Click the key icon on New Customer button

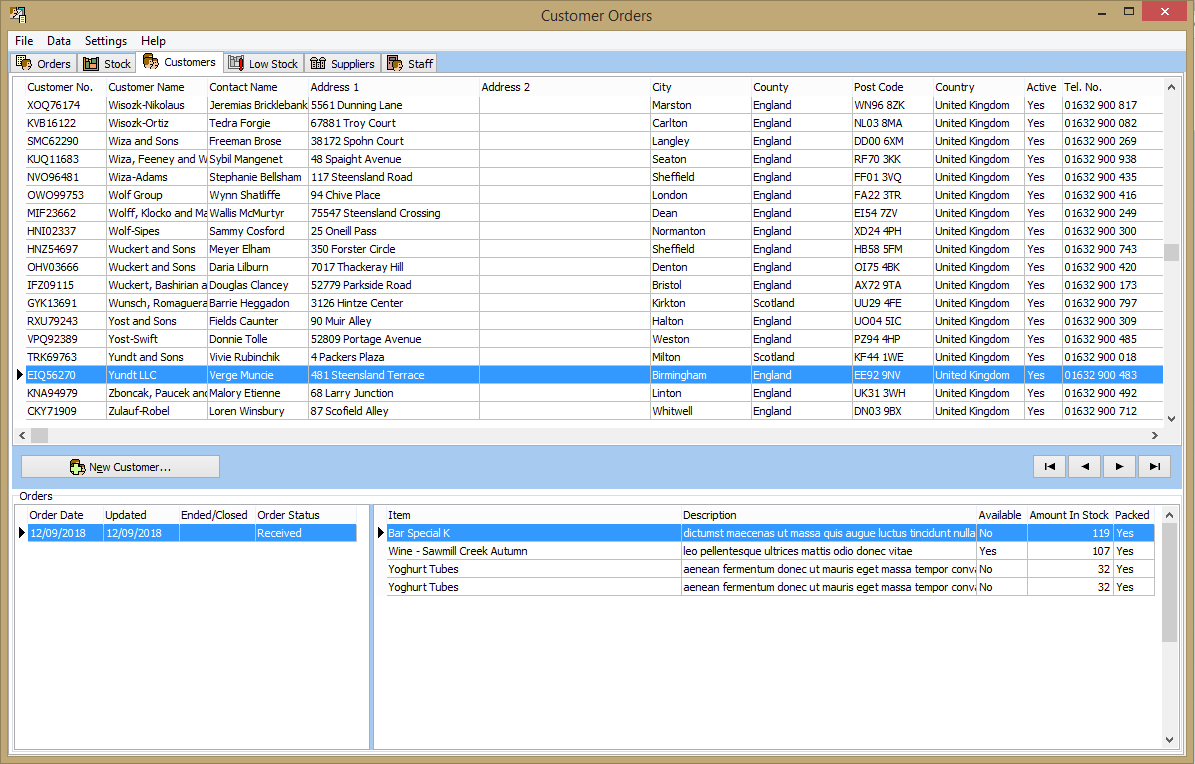[77, 466]
